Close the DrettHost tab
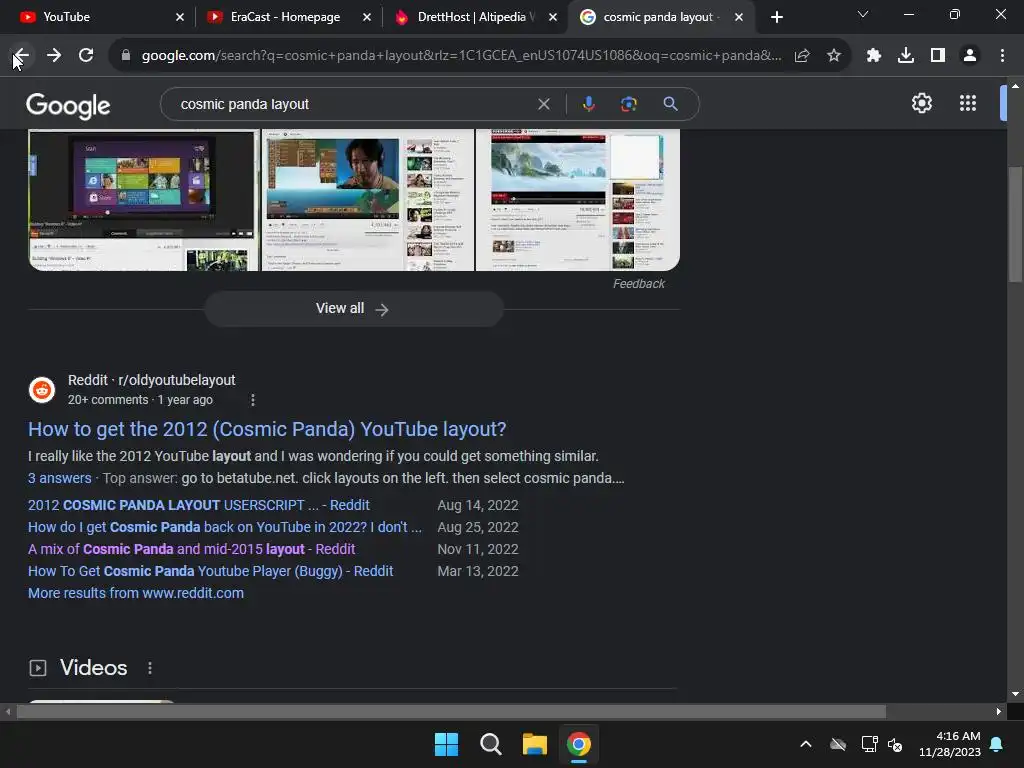 coord(553,17)
